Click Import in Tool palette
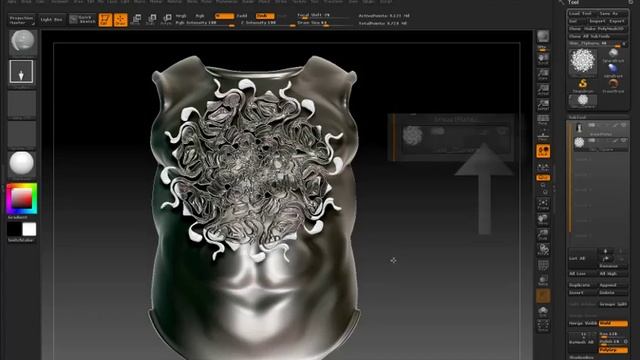Viewport: 640px width, 360px height. coord(597,21)
